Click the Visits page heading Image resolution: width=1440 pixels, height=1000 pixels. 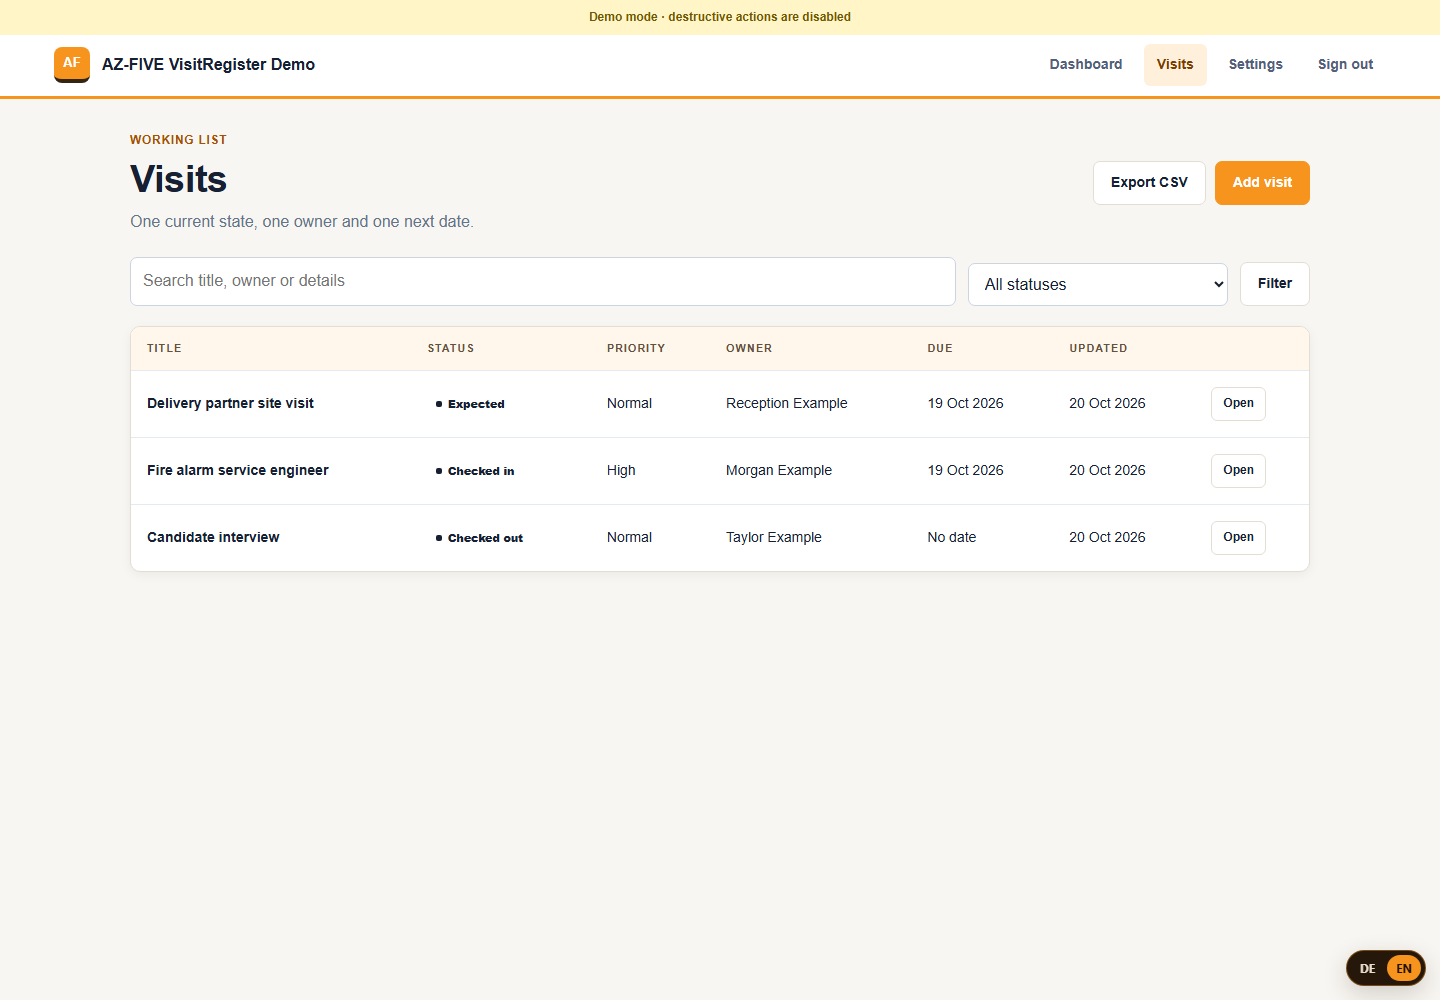(x=178, y=180)
